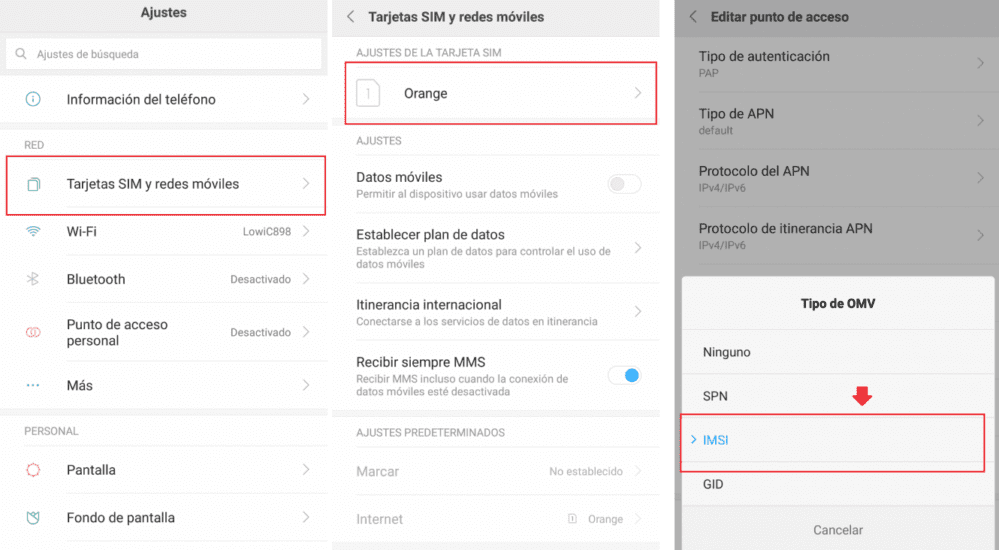Click the chevron on the Bluetooth row
This screenshot has height=550, width=999.
tap(306, 279)
